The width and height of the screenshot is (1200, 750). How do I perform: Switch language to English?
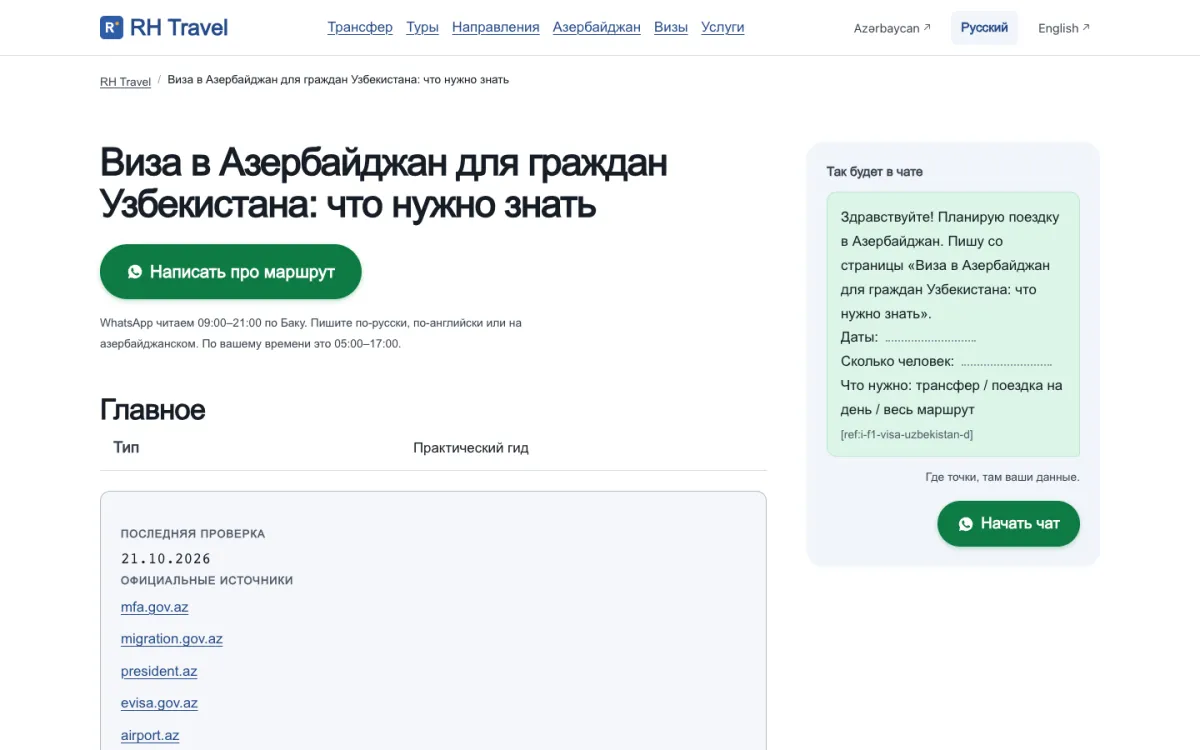pos(1064,28)
